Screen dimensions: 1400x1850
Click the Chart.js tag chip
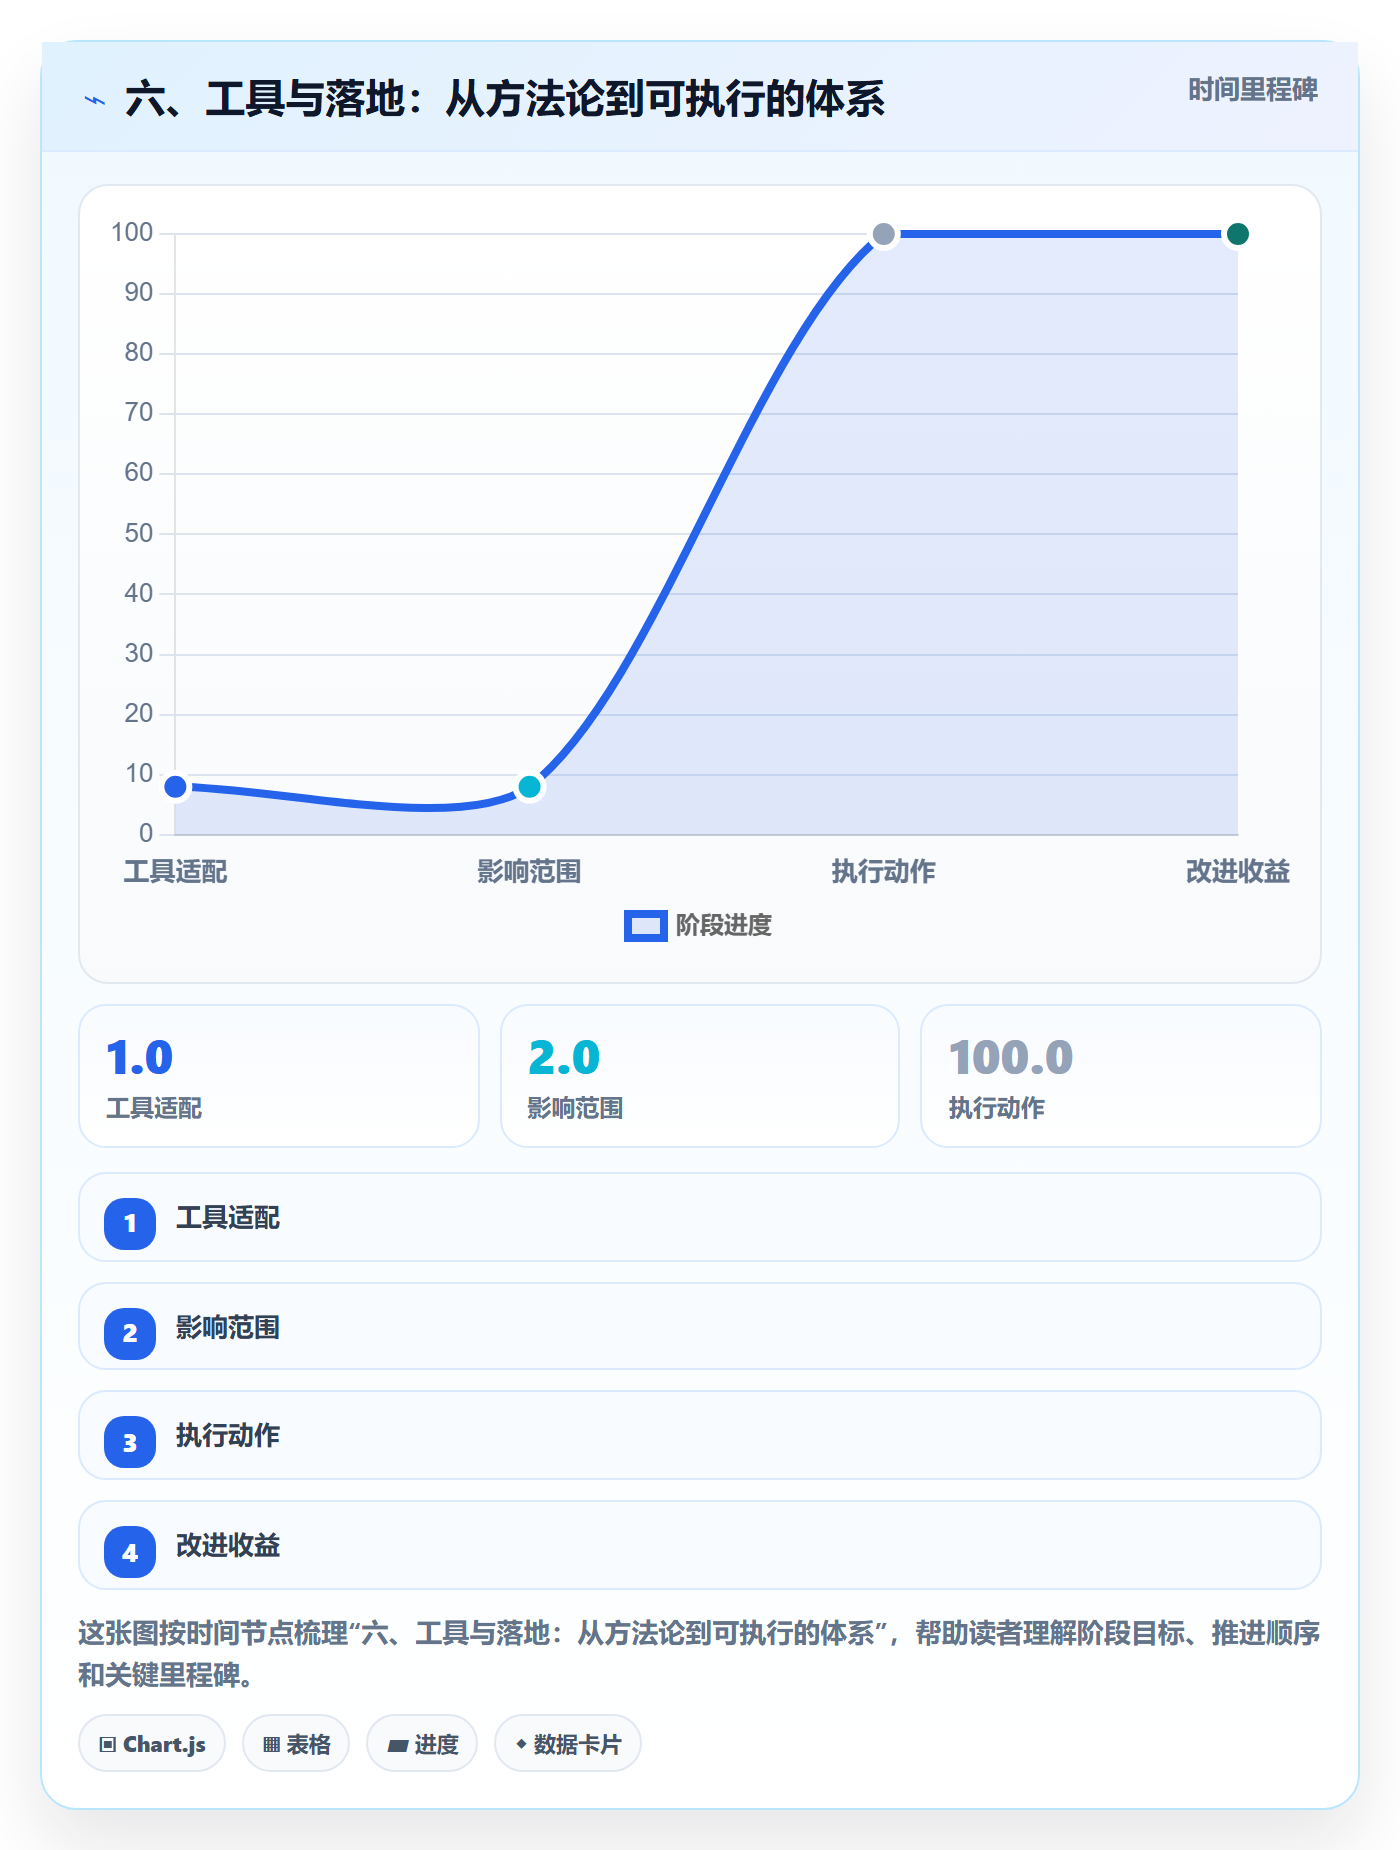click(x=152, y=1744)
